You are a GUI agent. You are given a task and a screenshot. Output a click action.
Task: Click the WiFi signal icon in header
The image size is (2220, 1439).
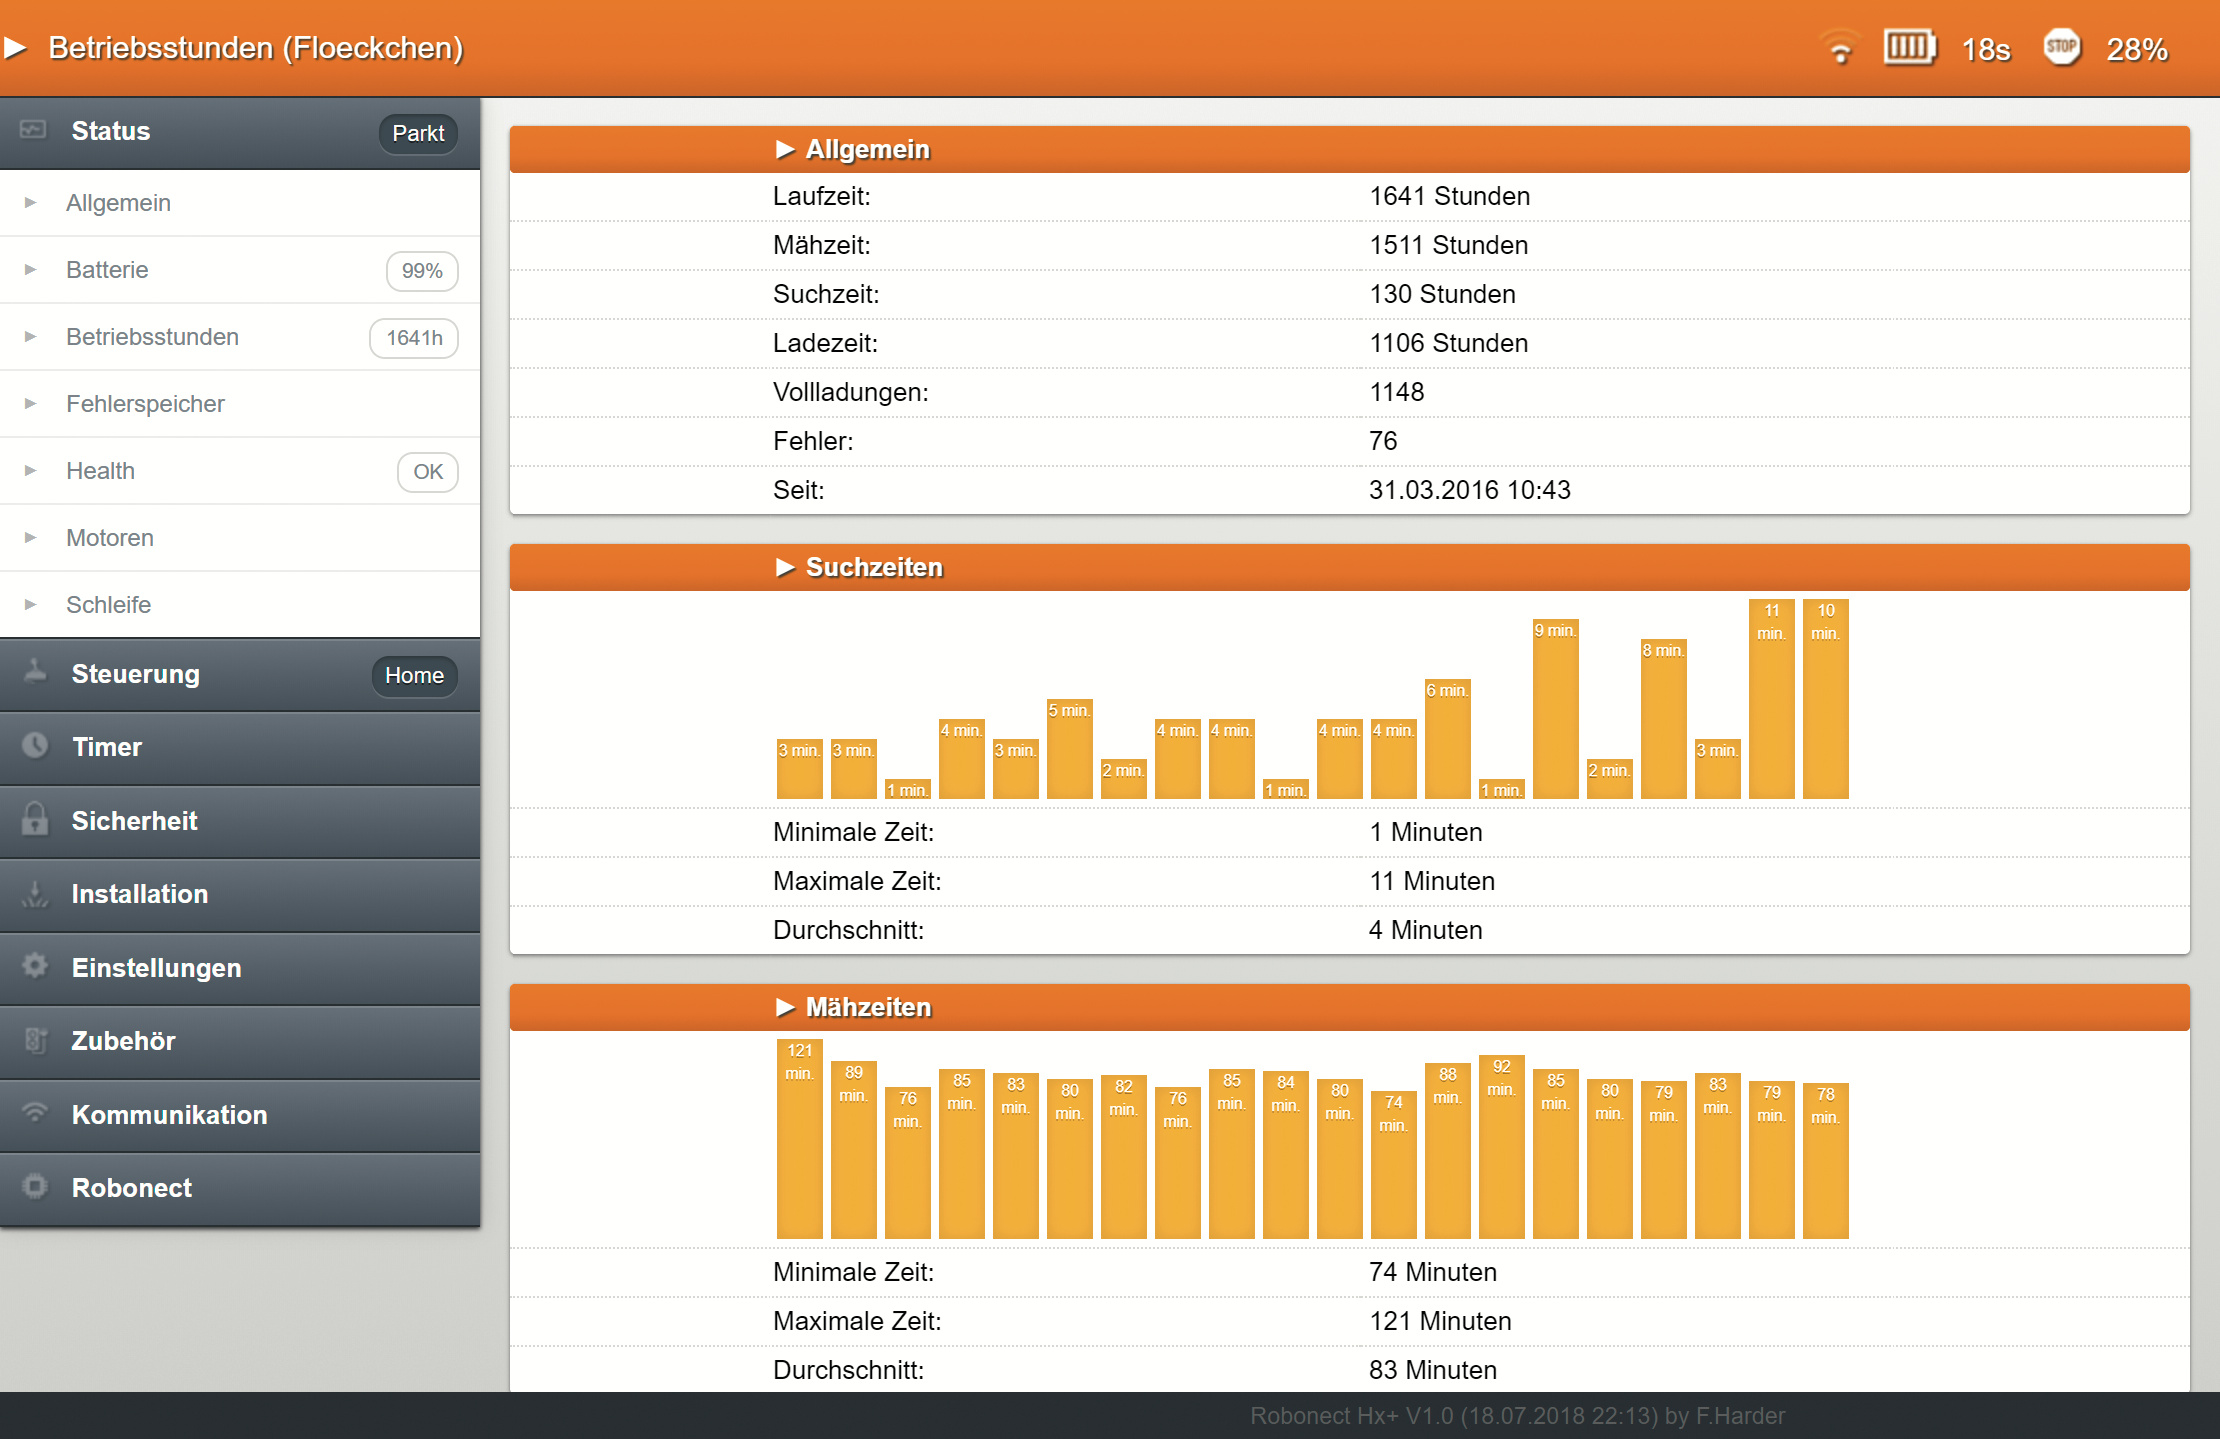[x=1839, y=48]
